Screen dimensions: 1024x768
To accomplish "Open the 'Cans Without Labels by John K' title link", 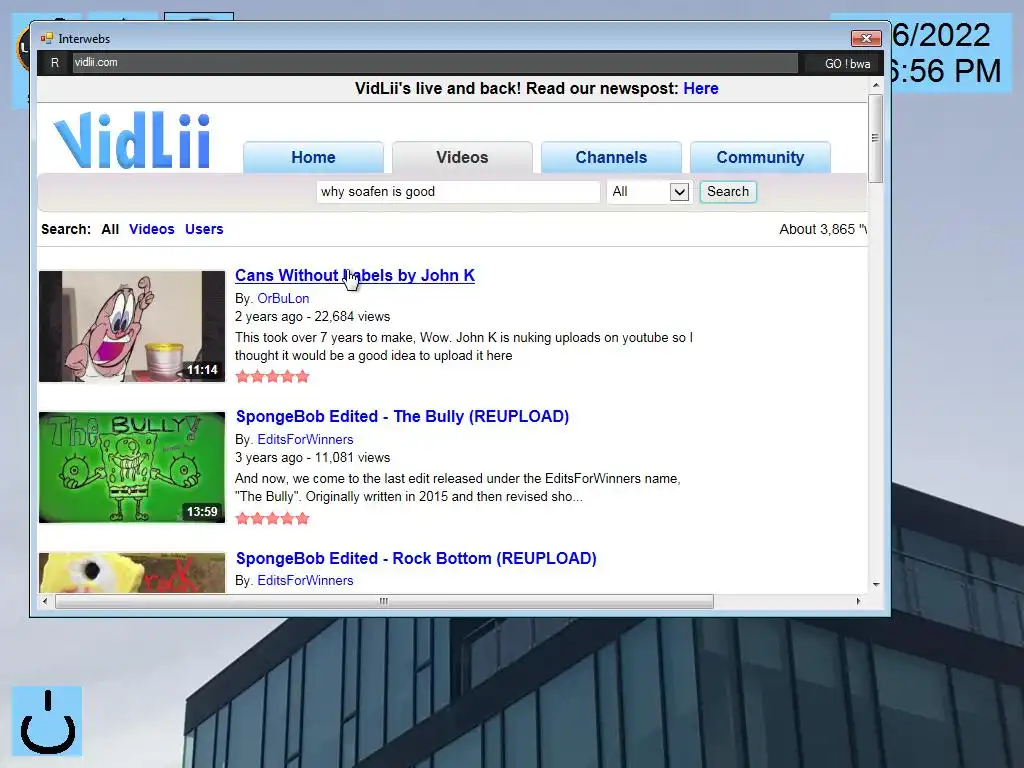I will click(355, 276).
